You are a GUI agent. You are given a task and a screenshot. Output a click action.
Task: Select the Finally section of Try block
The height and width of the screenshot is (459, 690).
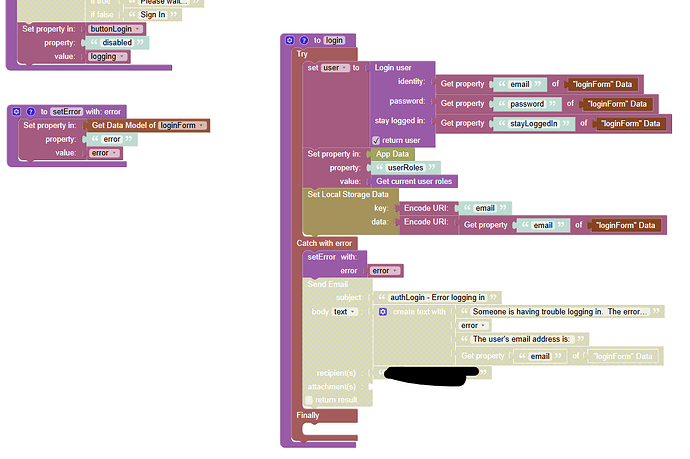[x=308, y=414]
